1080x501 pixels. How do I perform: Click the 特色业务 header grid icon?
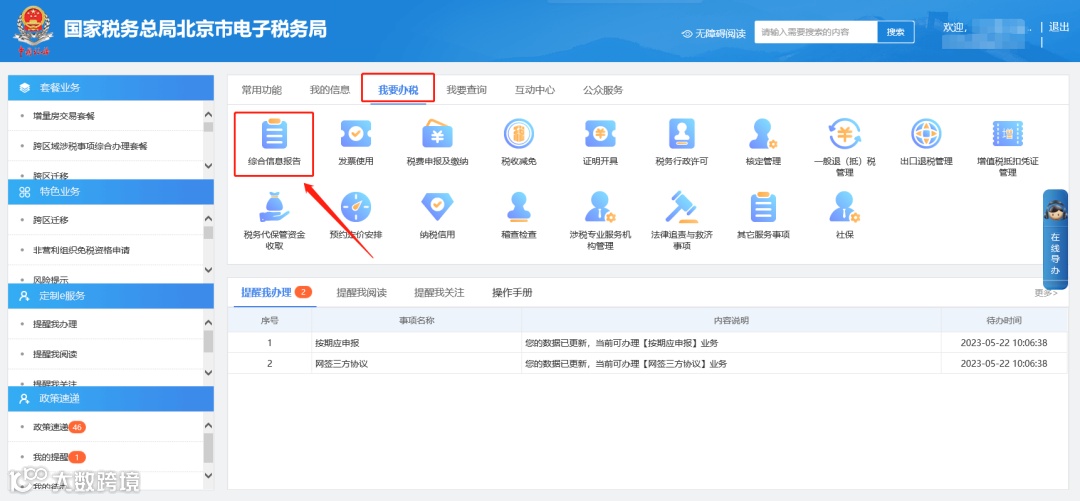(25, 192)
